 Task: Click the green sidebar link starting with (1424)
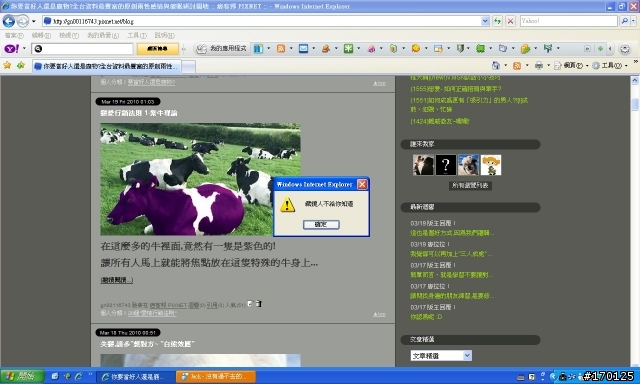coord(440,121)
